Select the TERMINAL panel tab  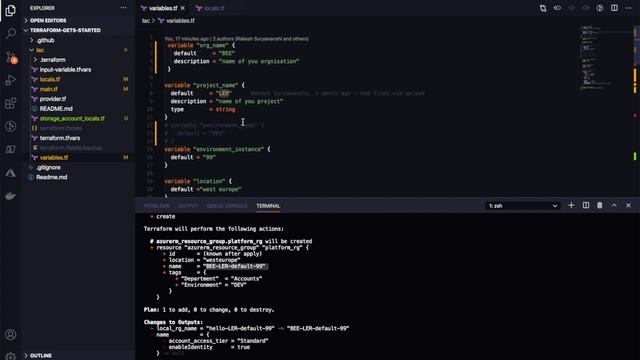268,206
